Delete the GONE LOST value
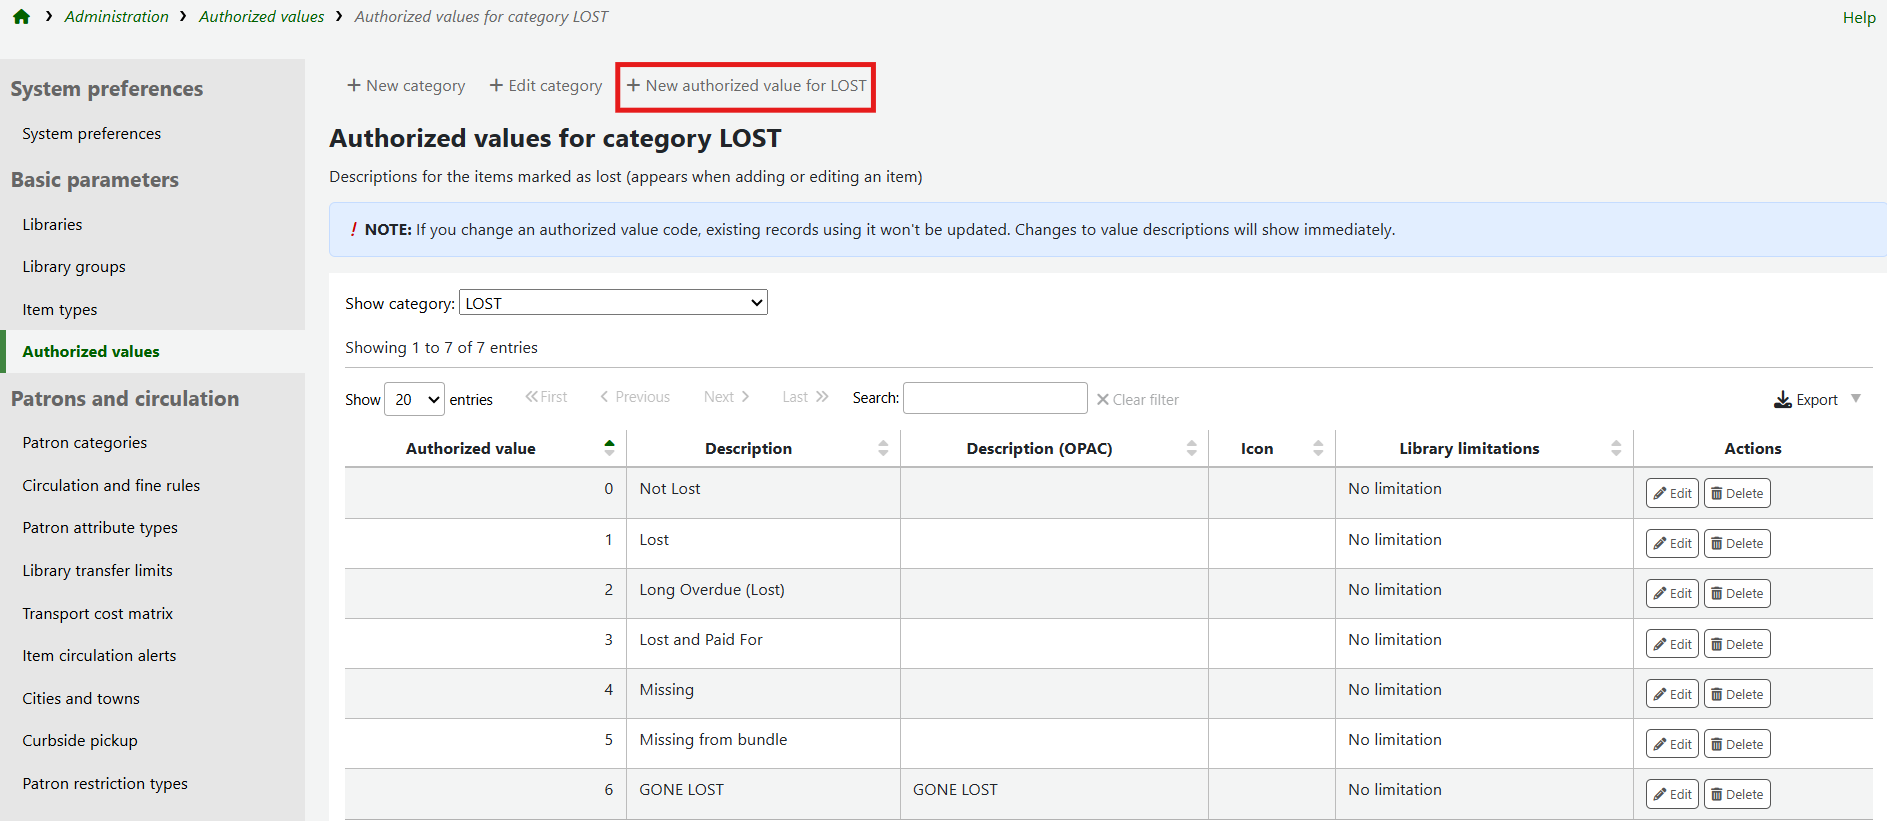The width and height of the screenshot is (1887, 821). [1737, 794]
